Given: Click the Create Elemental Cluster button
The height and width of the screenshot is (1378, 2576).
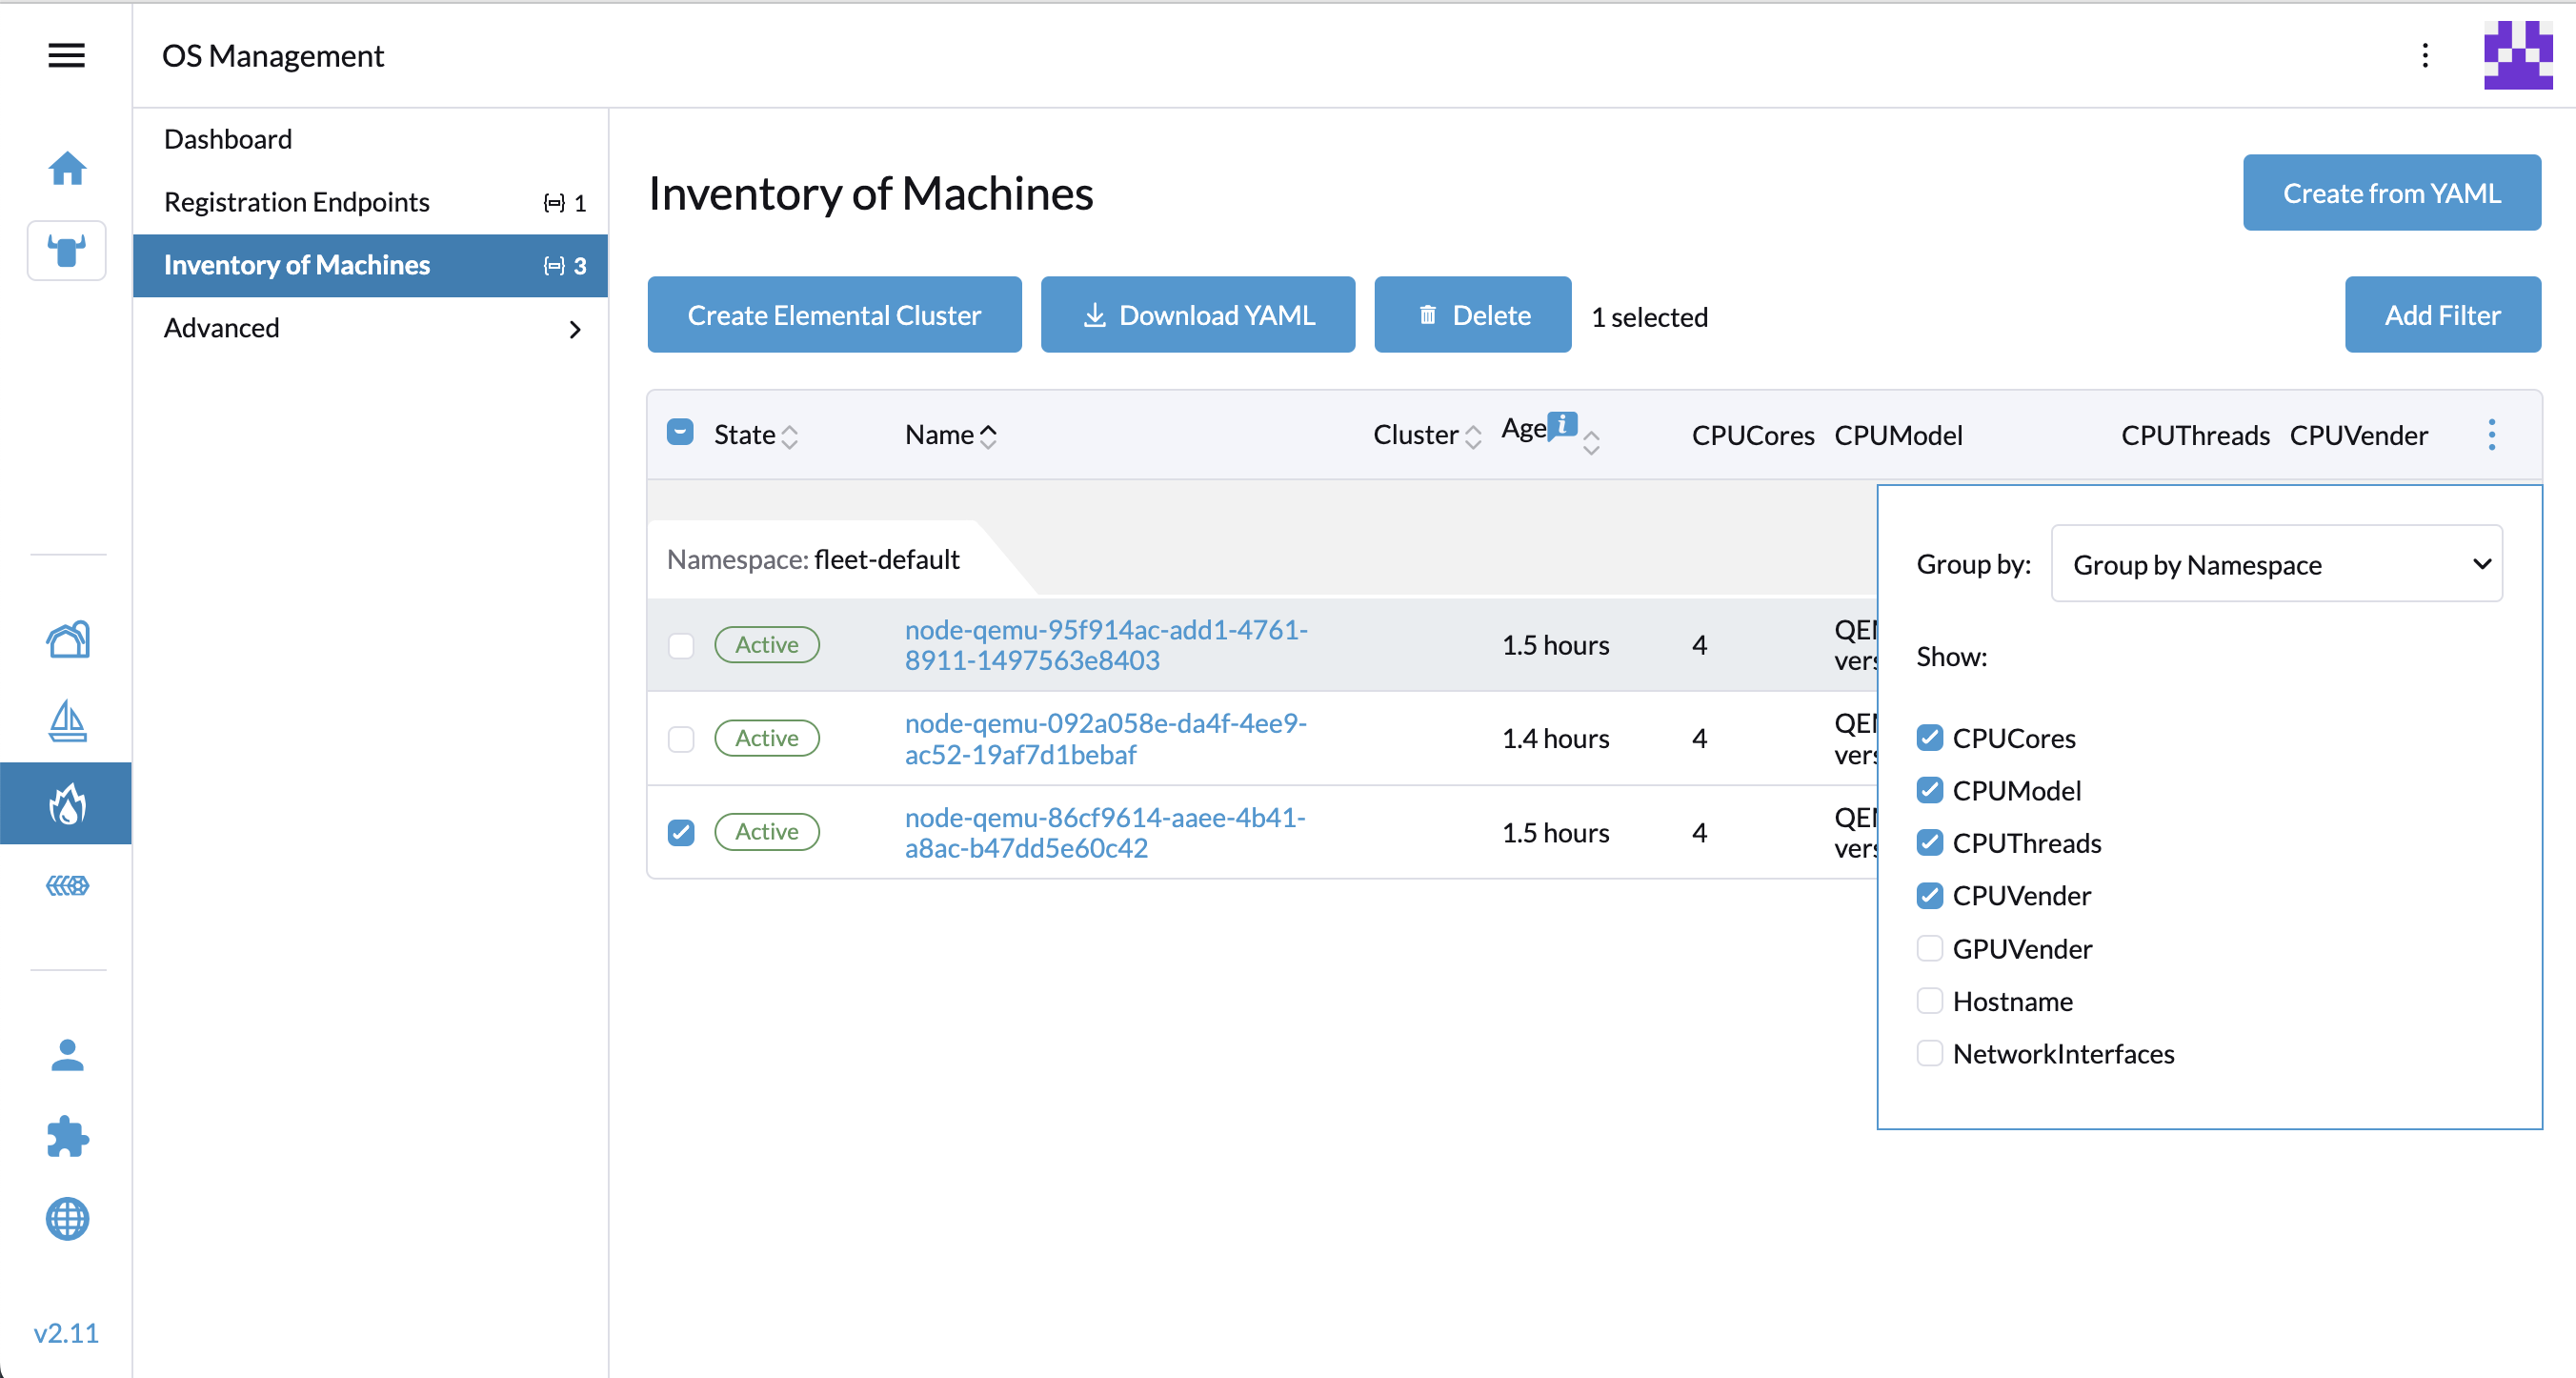Looking at the screenshot, I should [834, 315].
